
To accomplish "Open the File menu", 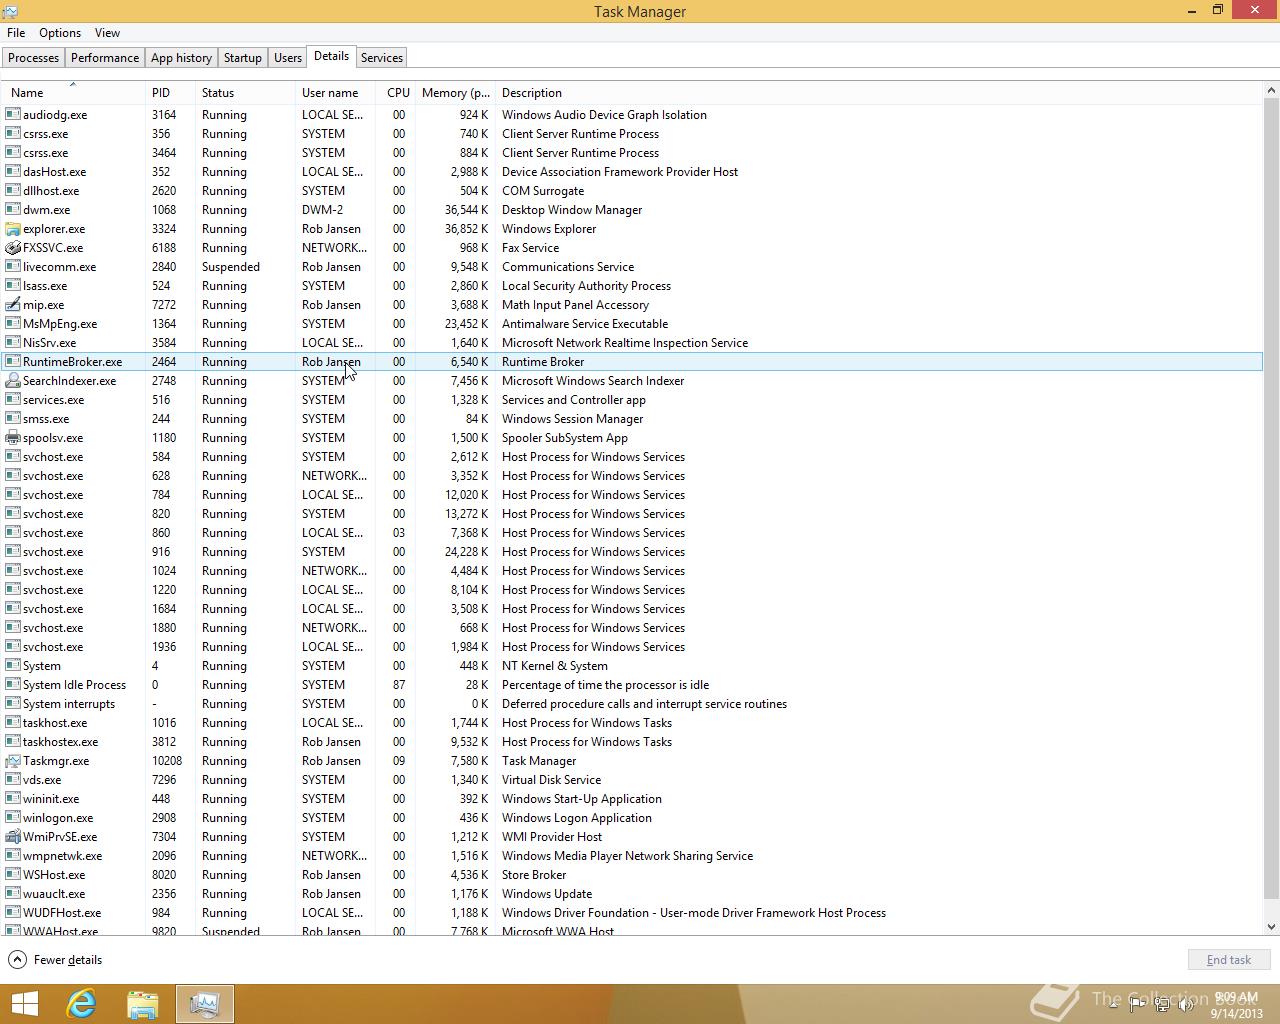I will [x=16, y=33].
